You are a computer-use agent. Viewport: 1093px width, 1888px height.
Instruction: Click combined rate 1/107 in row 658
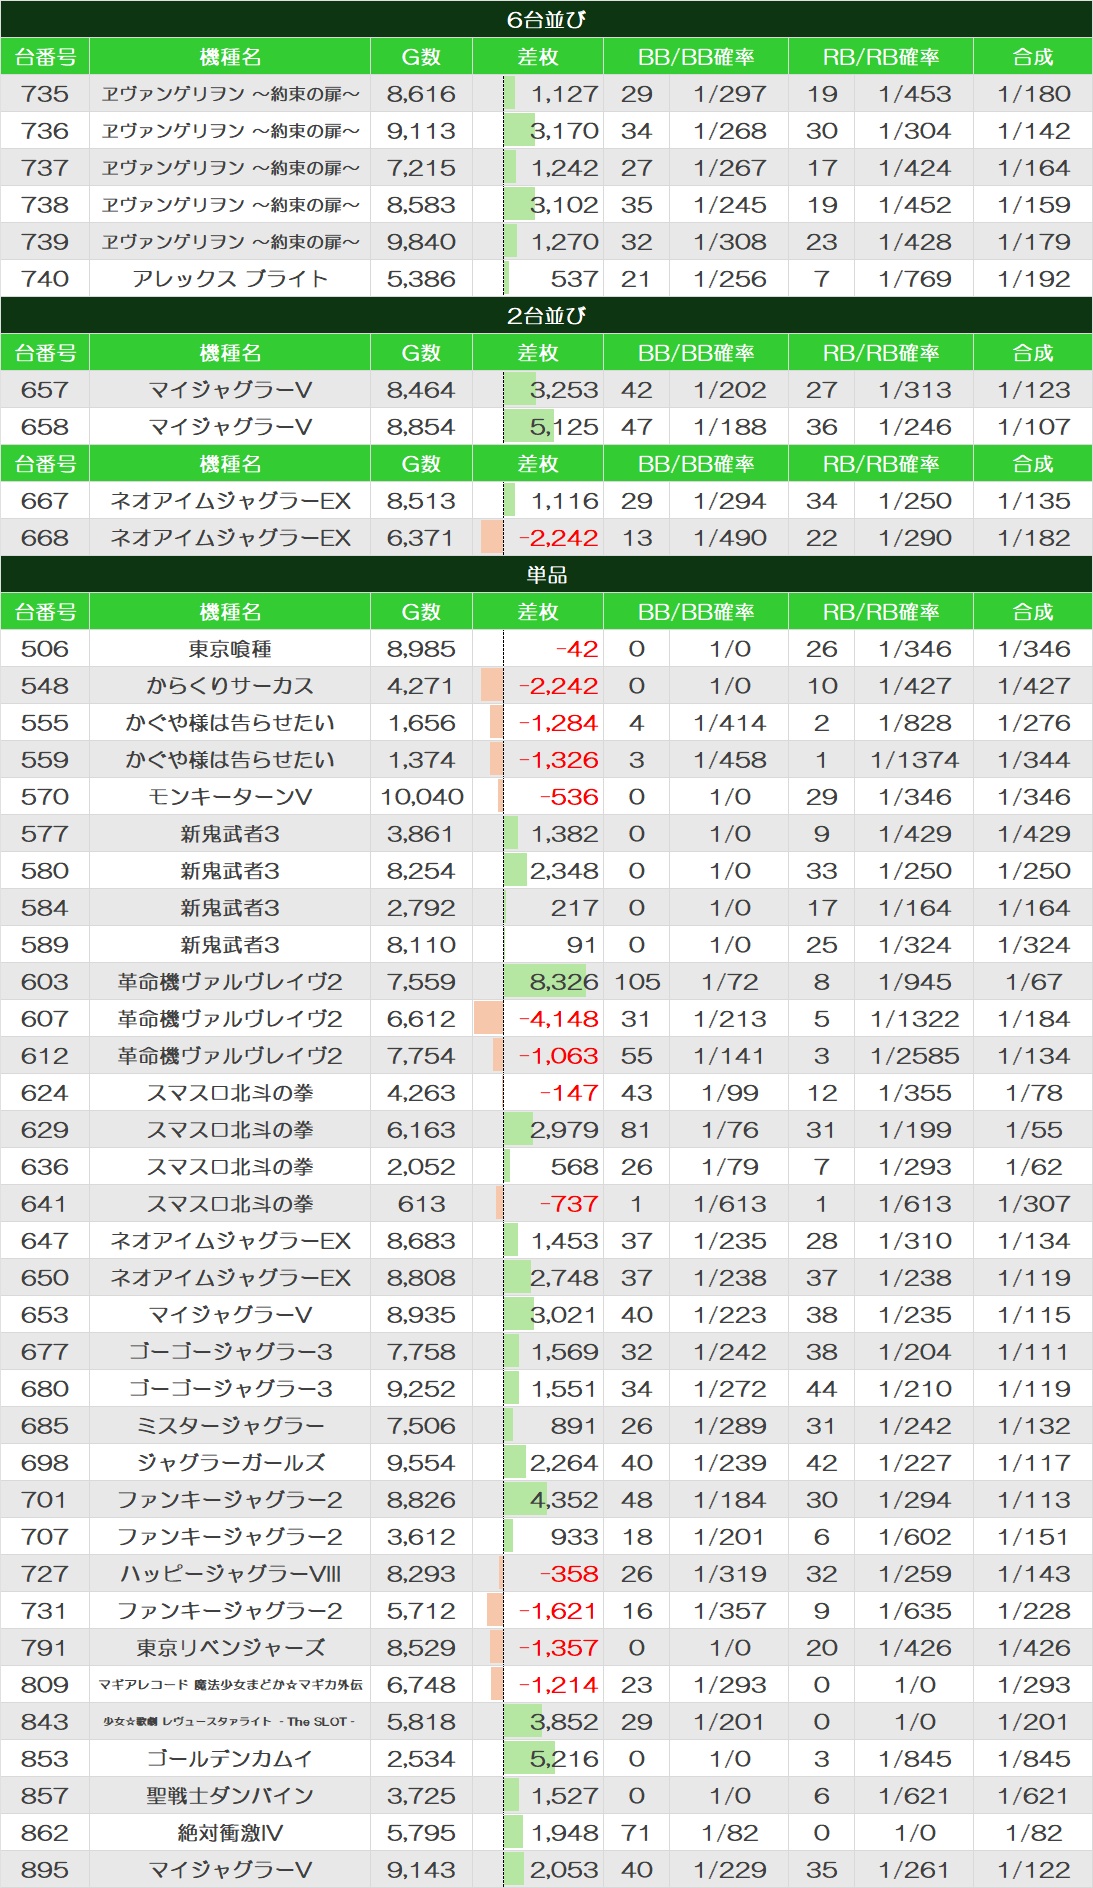tap(1033, 427)
